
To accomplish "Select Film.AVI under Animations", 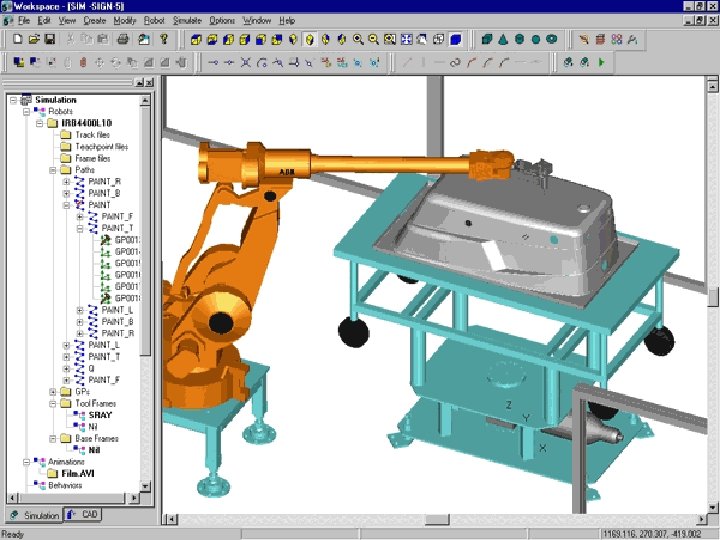I will click(78, 473).
